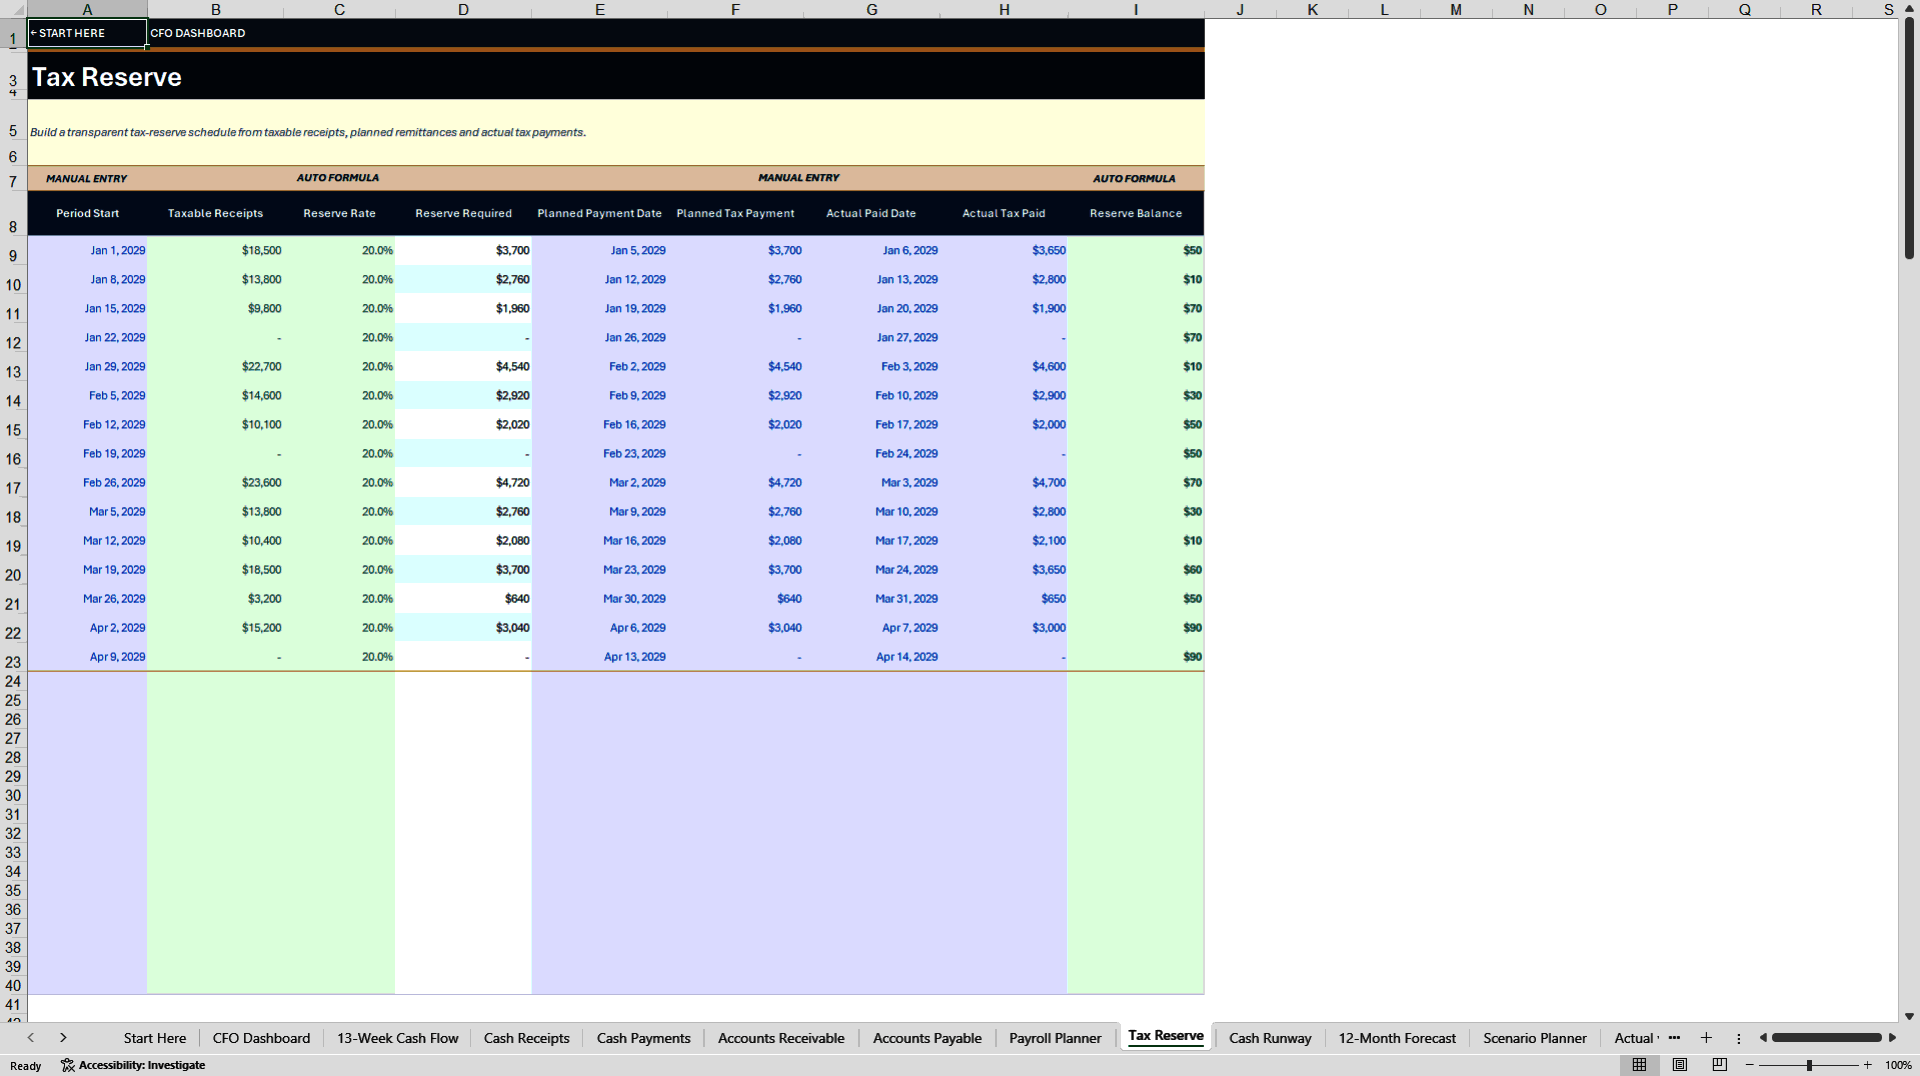This screenshot has width=1920, height=1076.
Task: Switch to 13-Week Cash Flow tab
Action: click(397, 1038)
